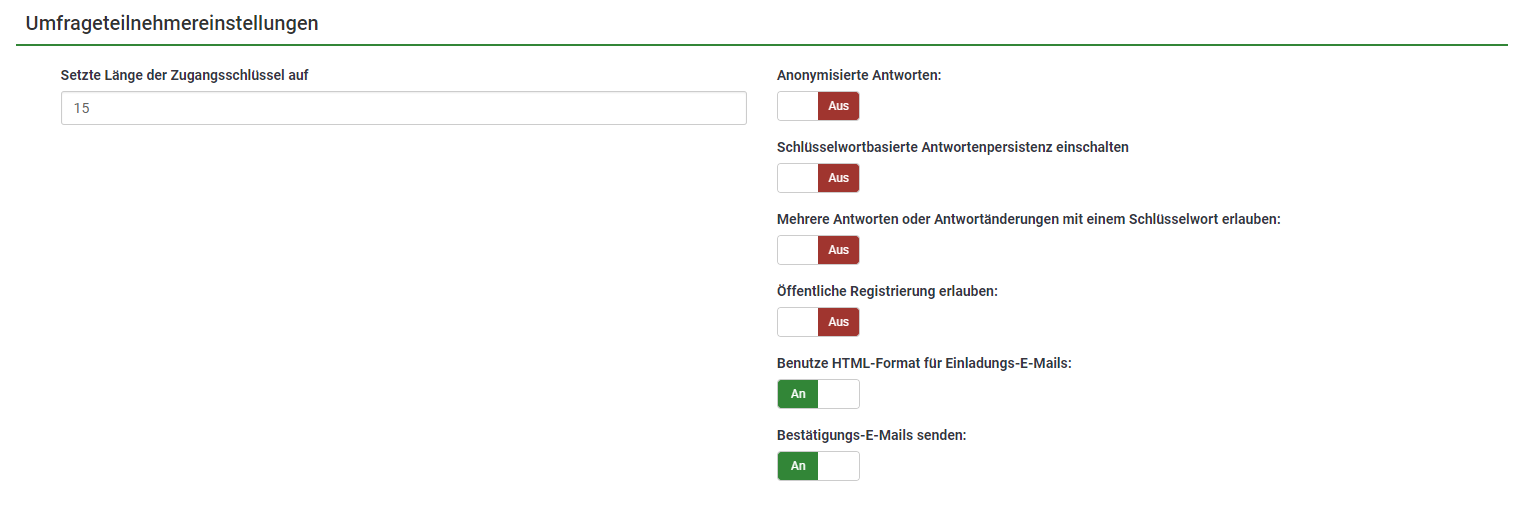Click the "Bestätigungs-E-Mails senden:" label text
Screen dimensions: 1516x511
tap(871, 435)
